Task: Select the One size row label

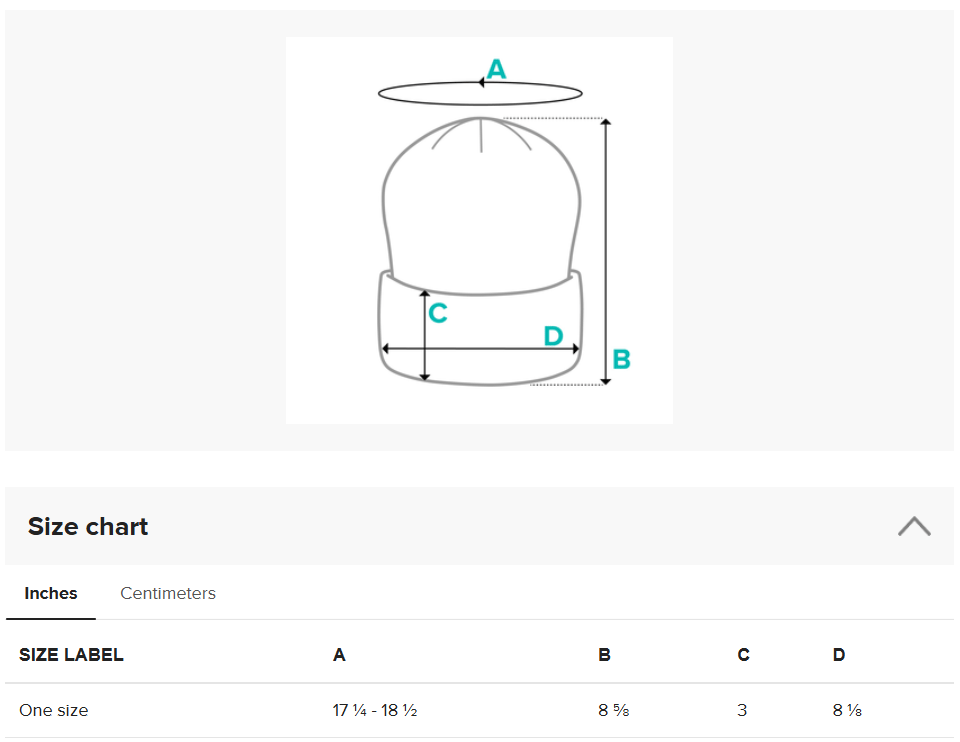Action: 54,710
